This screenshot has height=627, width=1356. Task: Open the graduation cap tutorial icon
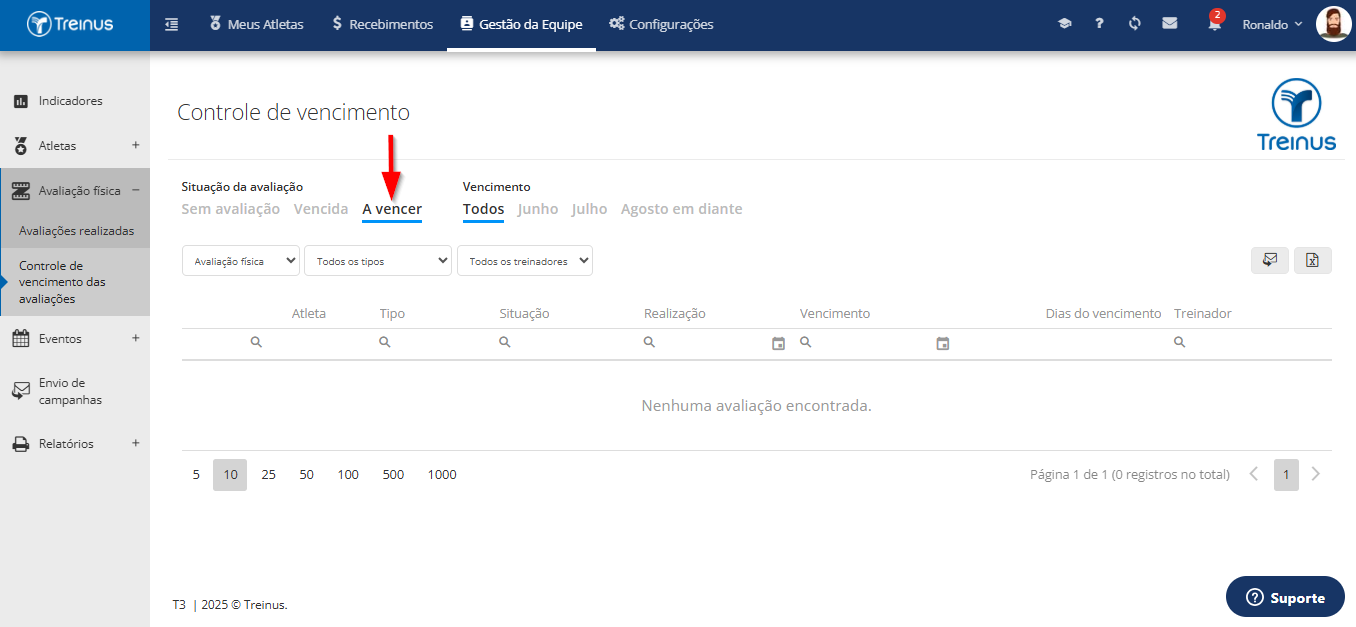1064,24
